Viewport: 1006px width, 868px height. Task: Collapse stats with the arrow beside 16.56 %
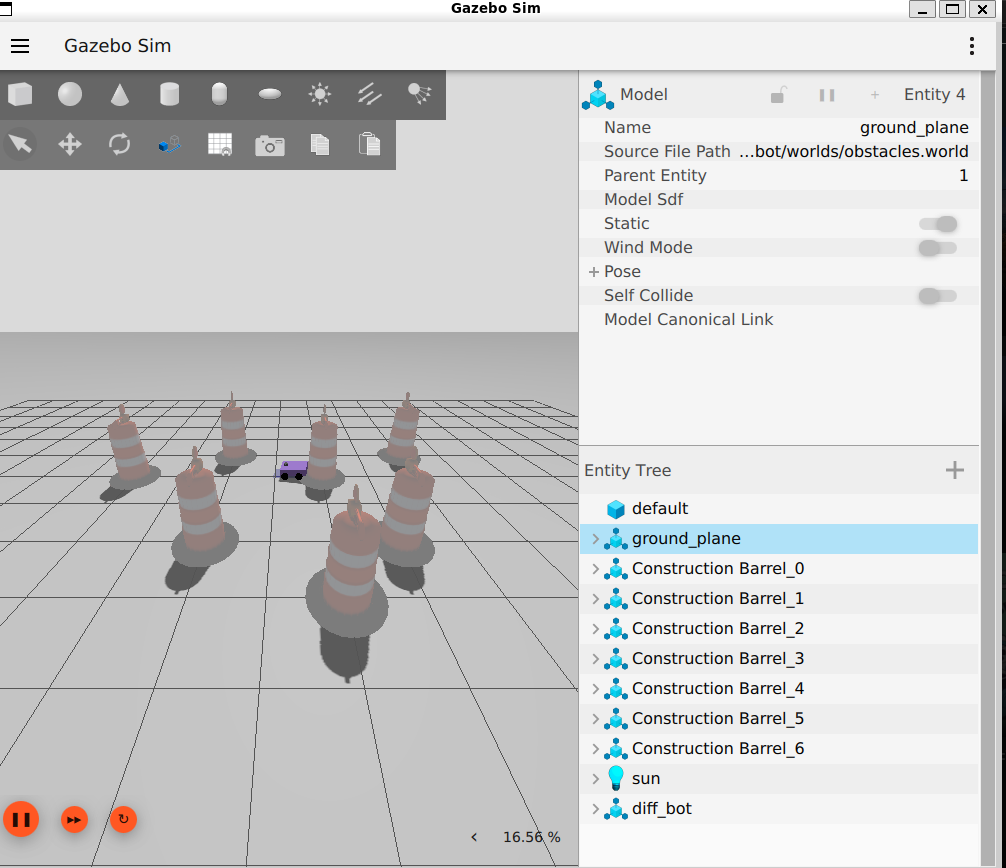pyautogui.click(x=473, y=837)
